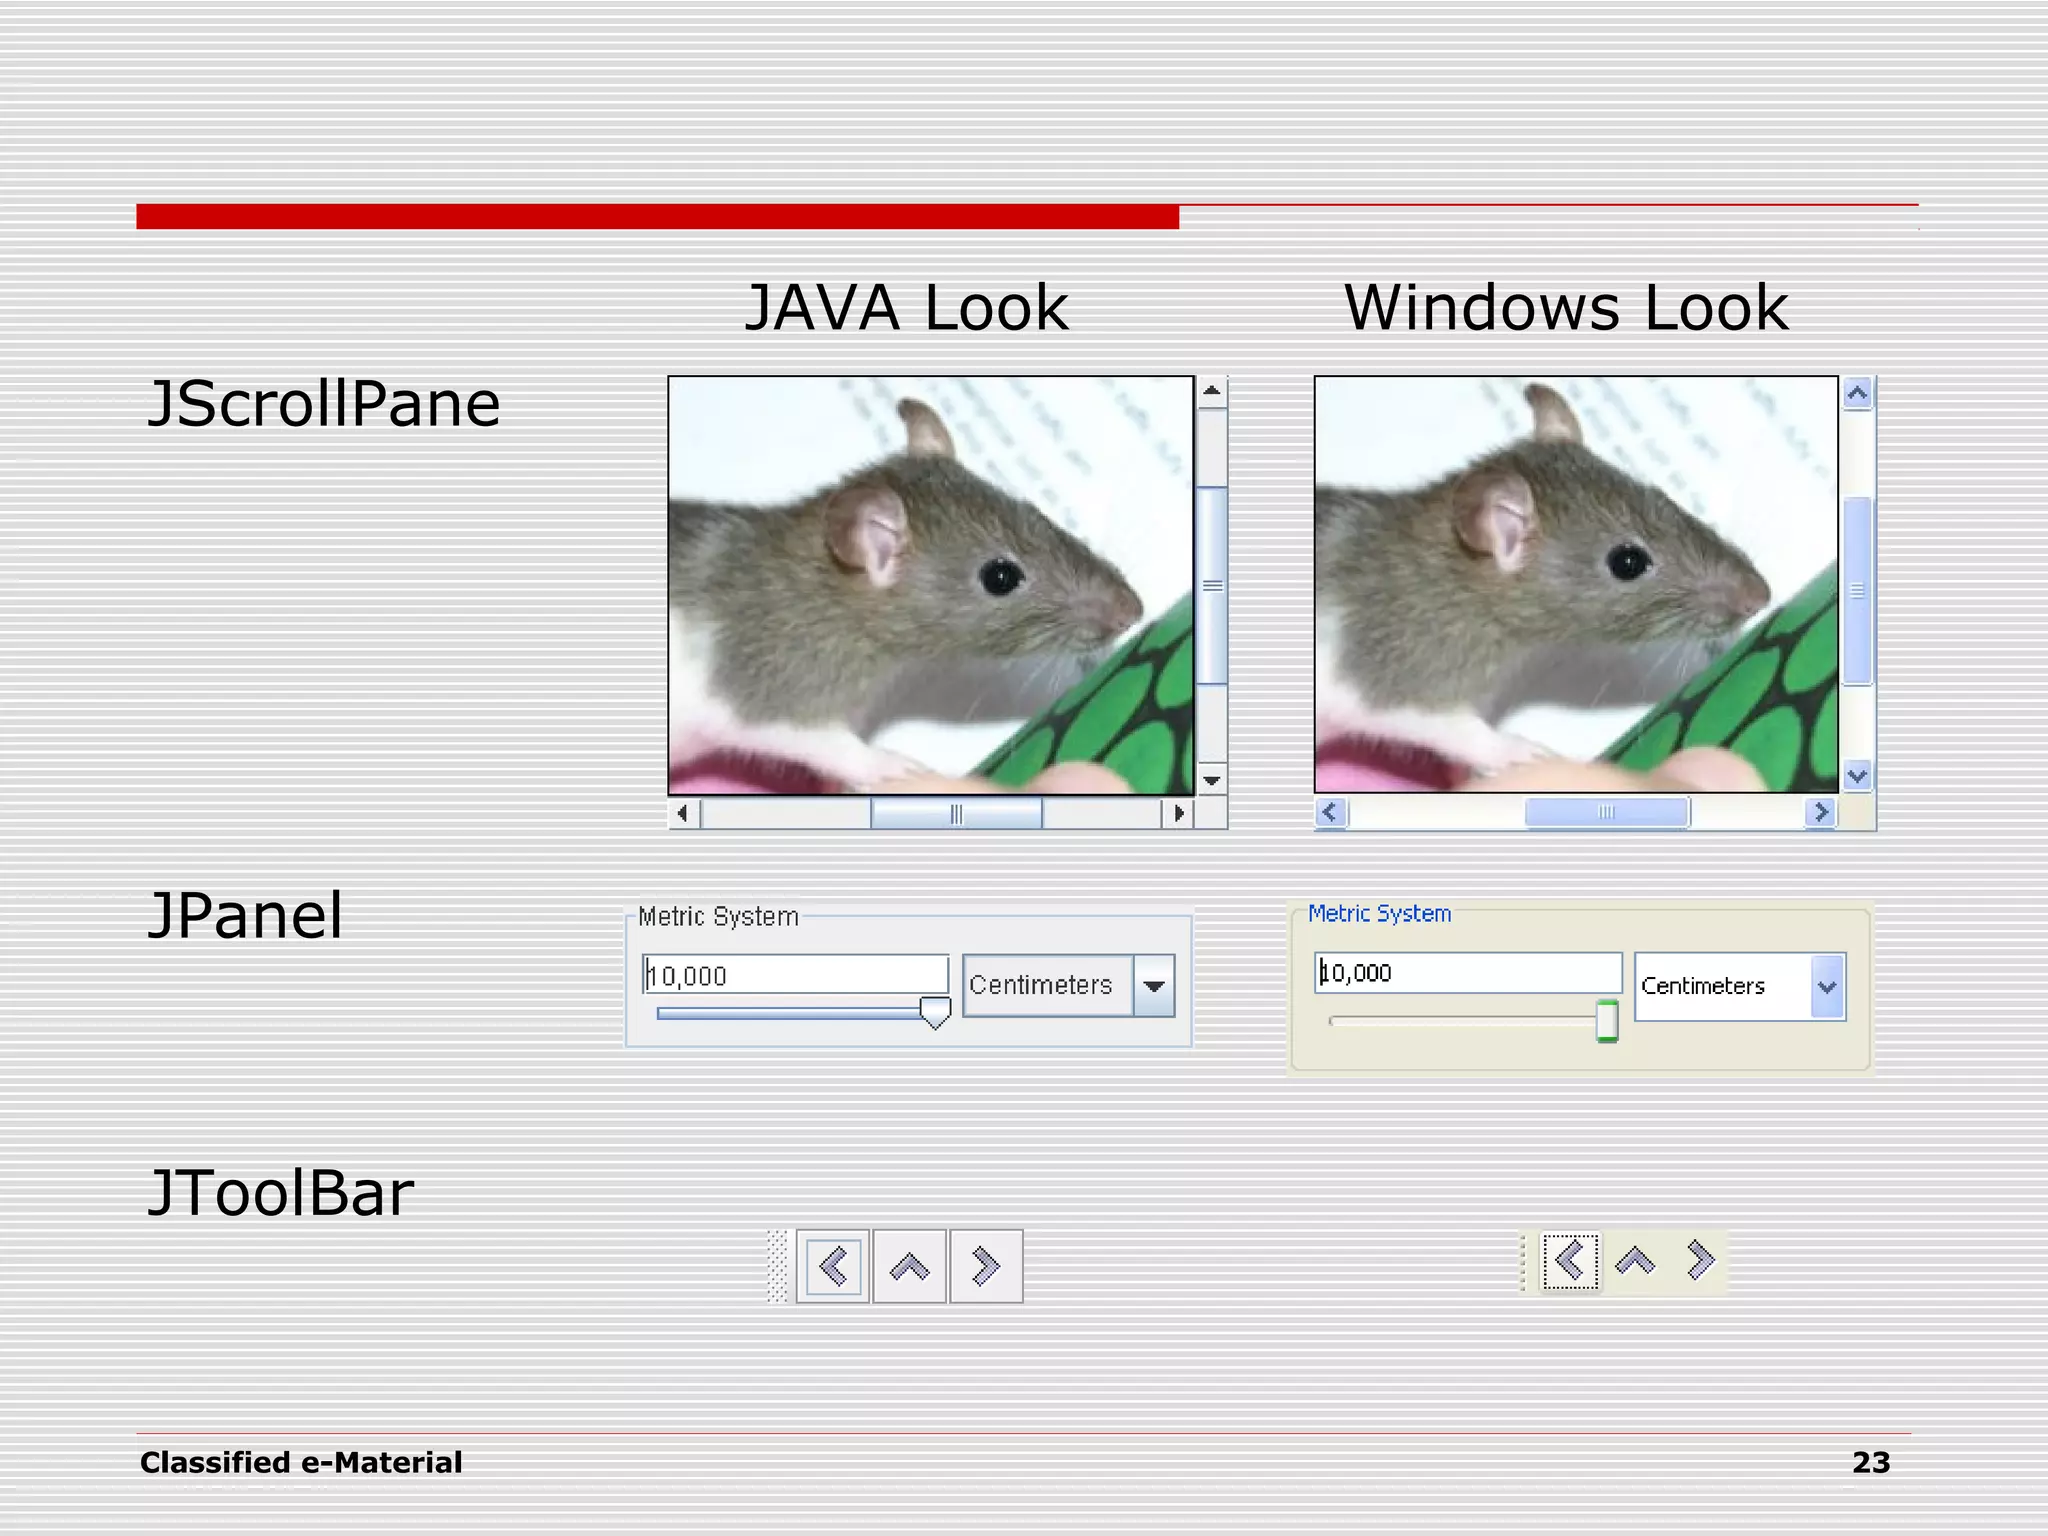Click the Windows Look vertical scrollbar thumb
The width and height of the screenshot is (2048, 1536).
pos(1858,591)
